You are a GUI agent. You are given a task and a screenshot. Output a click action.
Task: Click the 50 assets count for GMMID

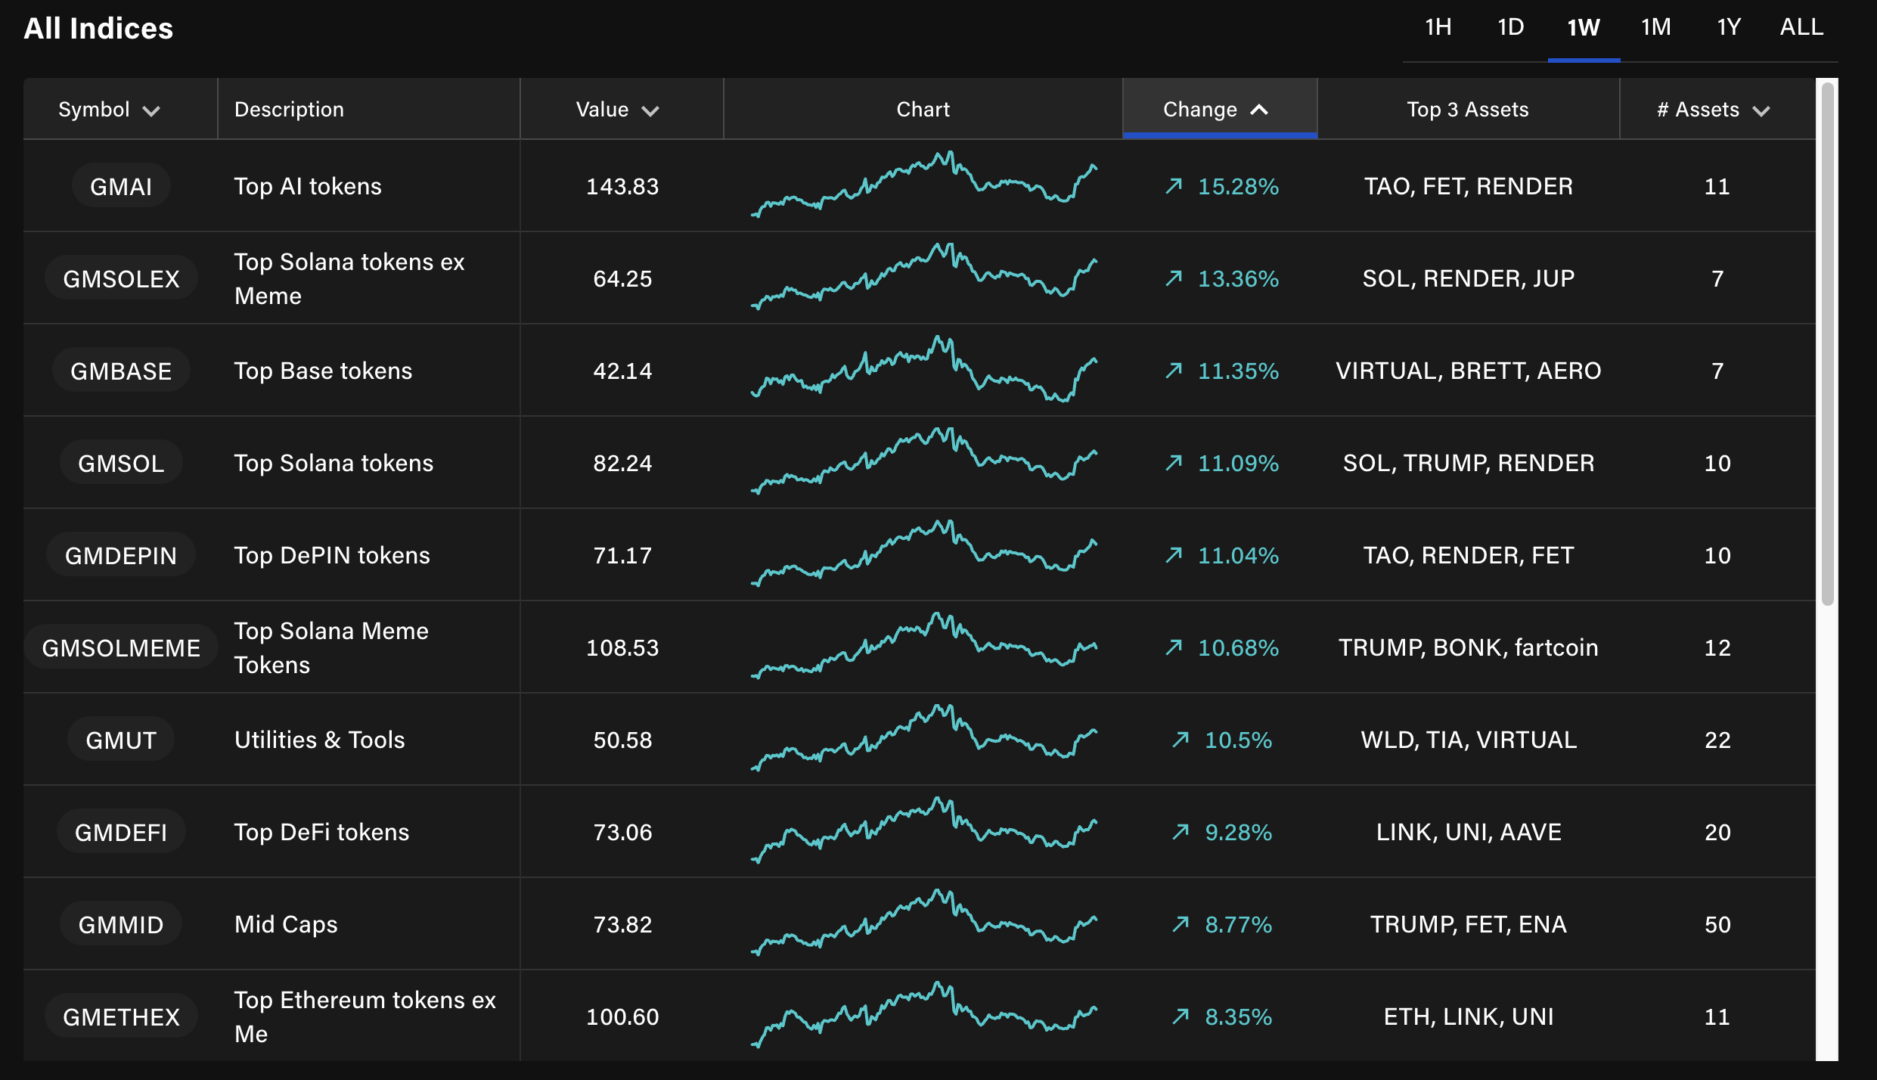pyautogui.click(x=1717, y=925)
